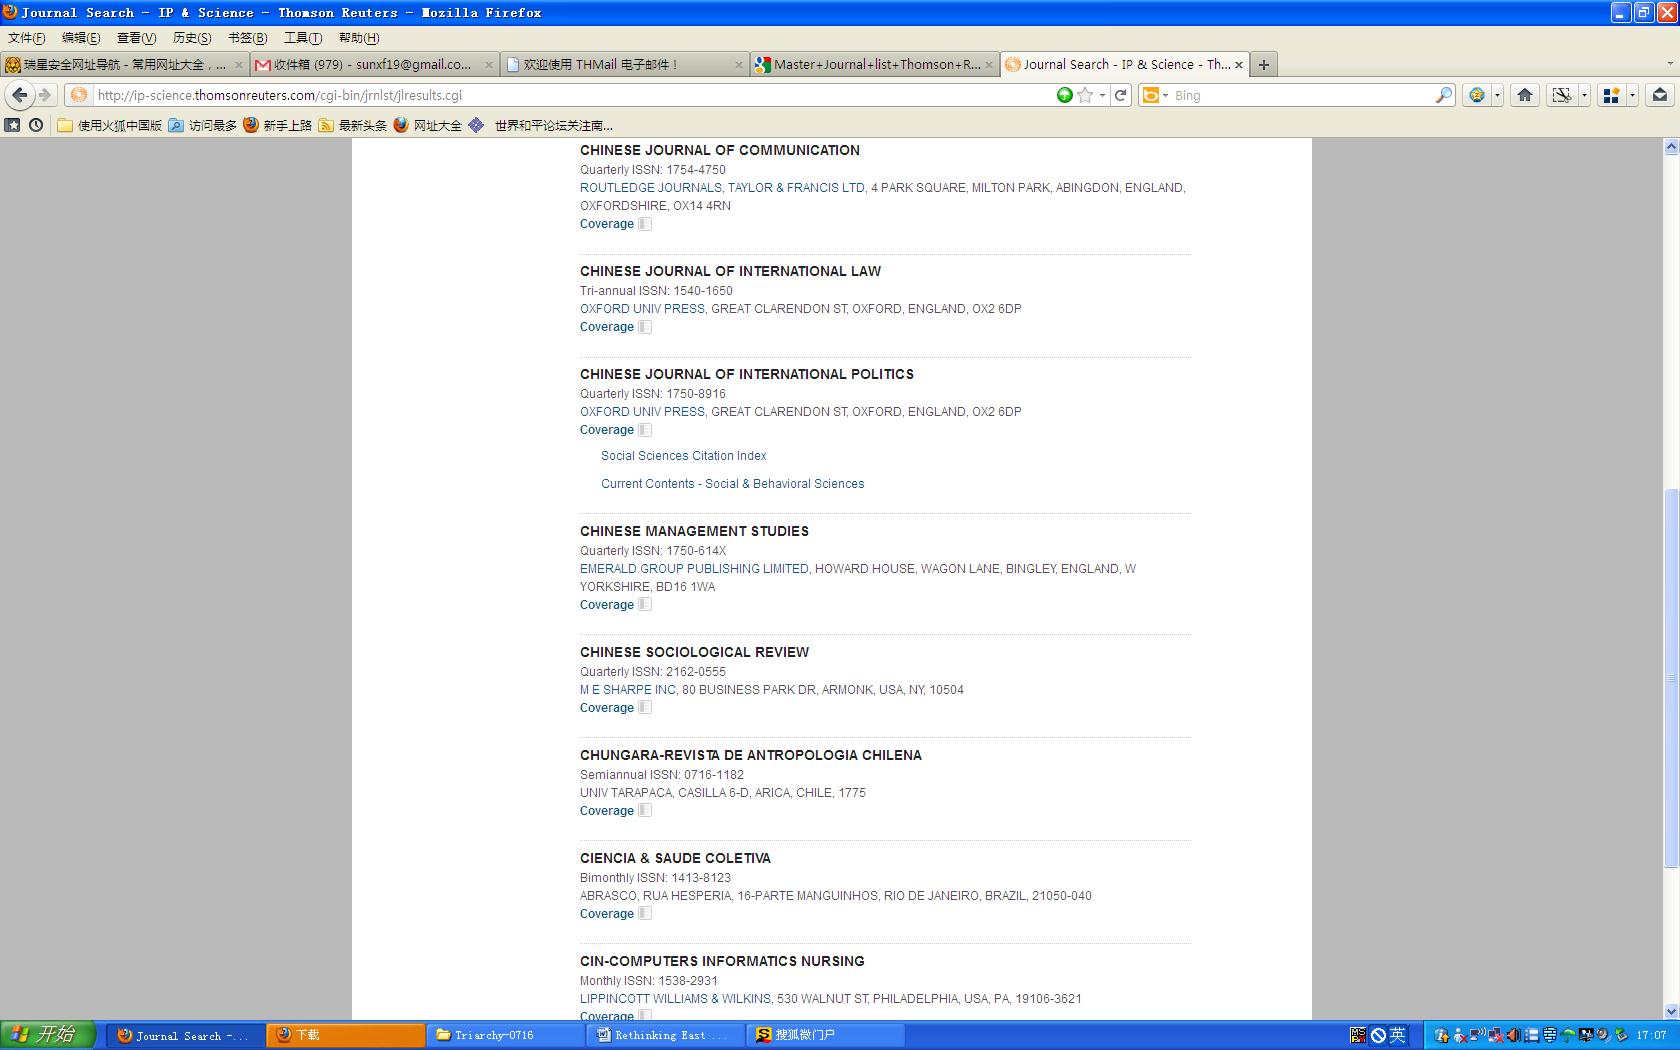This screenshot has height=1050, width=1680.
Task: Click the site identity icon in address bar
Action: (79, 95)
